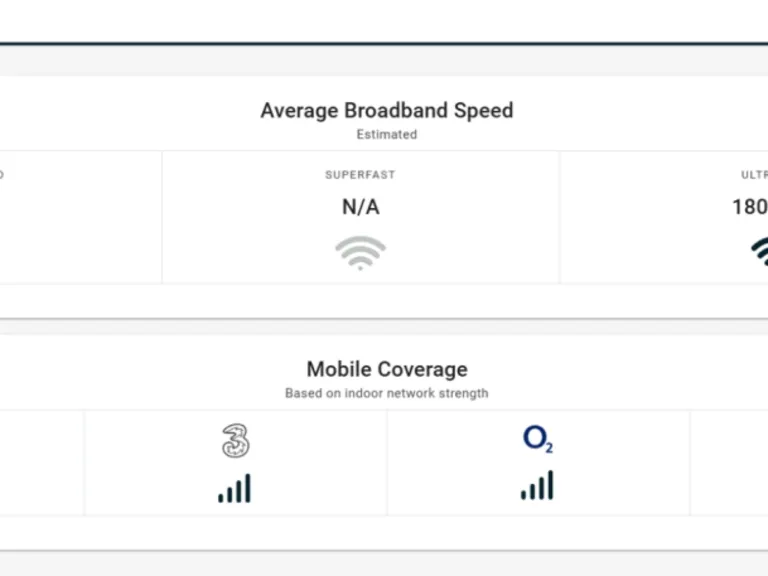Click the empty cell left of Three

tap(42, 463)
